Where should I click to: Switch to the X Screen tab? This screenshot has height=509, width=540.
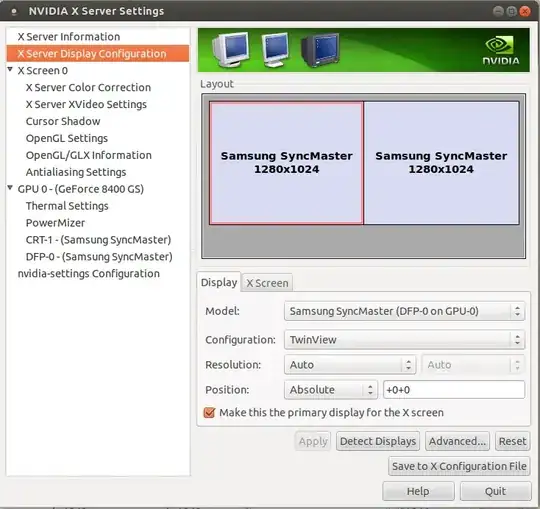coord(267,283)
